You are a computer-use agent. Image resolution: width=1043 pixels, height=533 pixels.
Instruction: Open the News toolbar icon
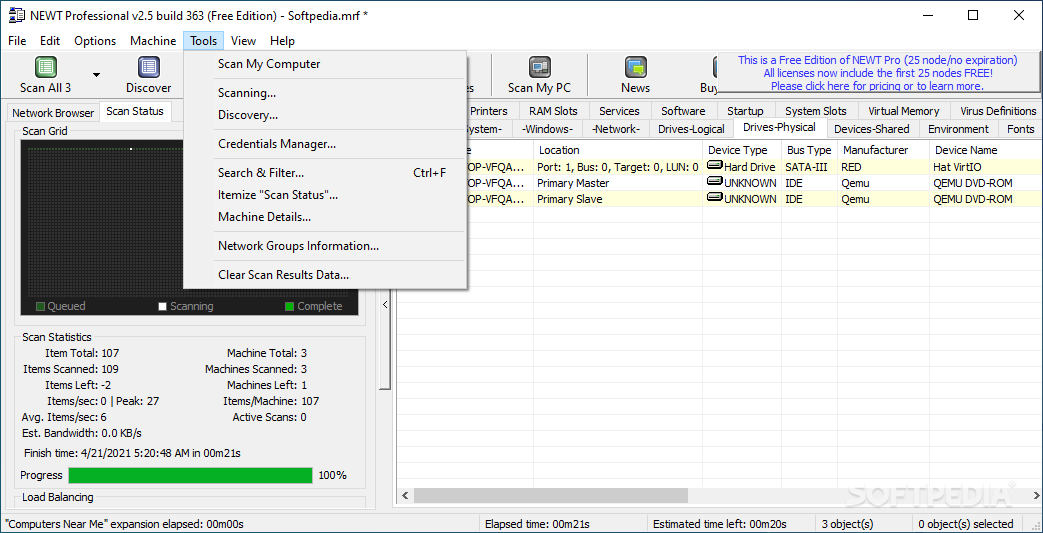[x=636, y=67]
